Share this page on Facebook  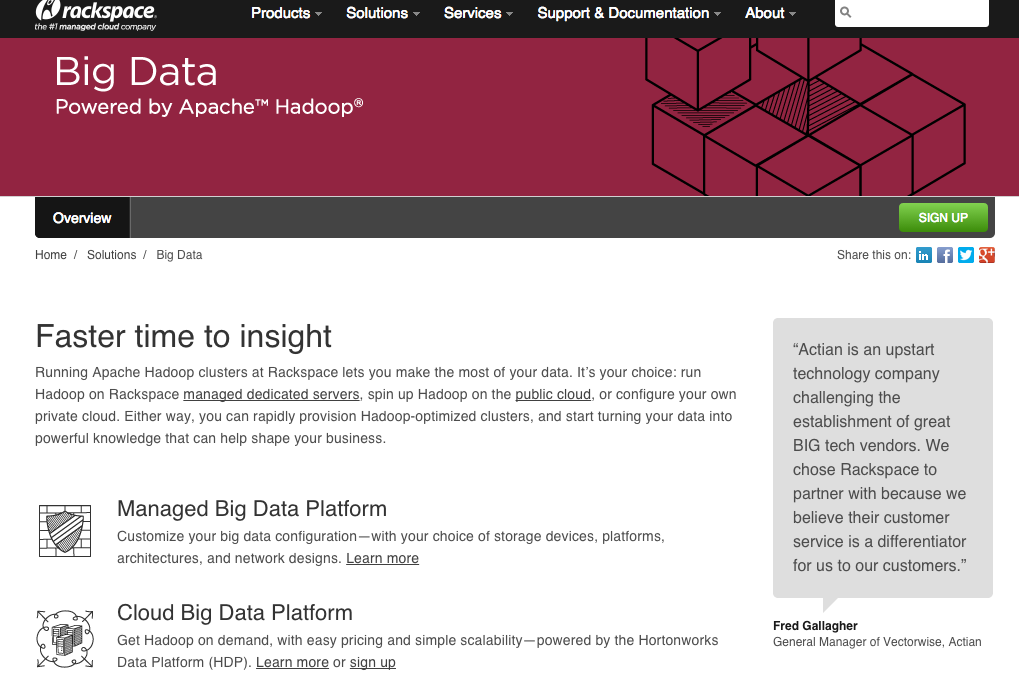click(x=945, y=255)
